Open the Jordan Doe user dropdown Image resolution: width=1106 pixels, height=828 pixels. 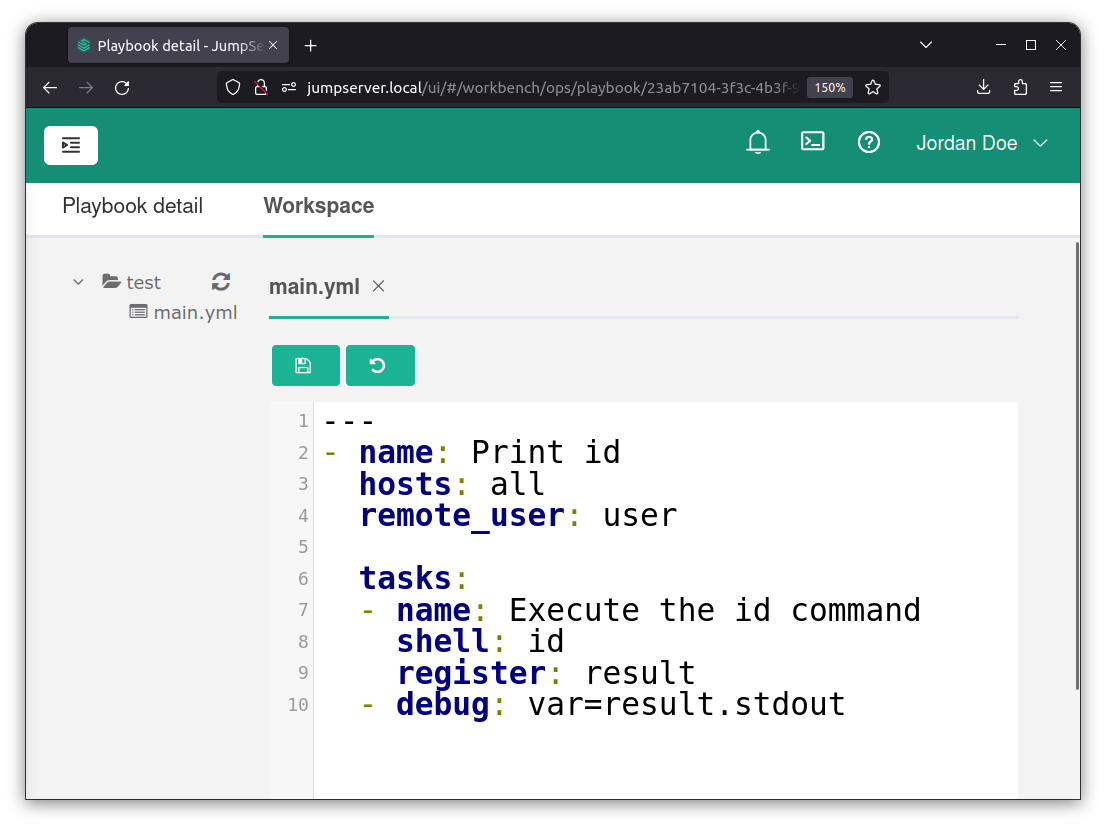(981, 143)
